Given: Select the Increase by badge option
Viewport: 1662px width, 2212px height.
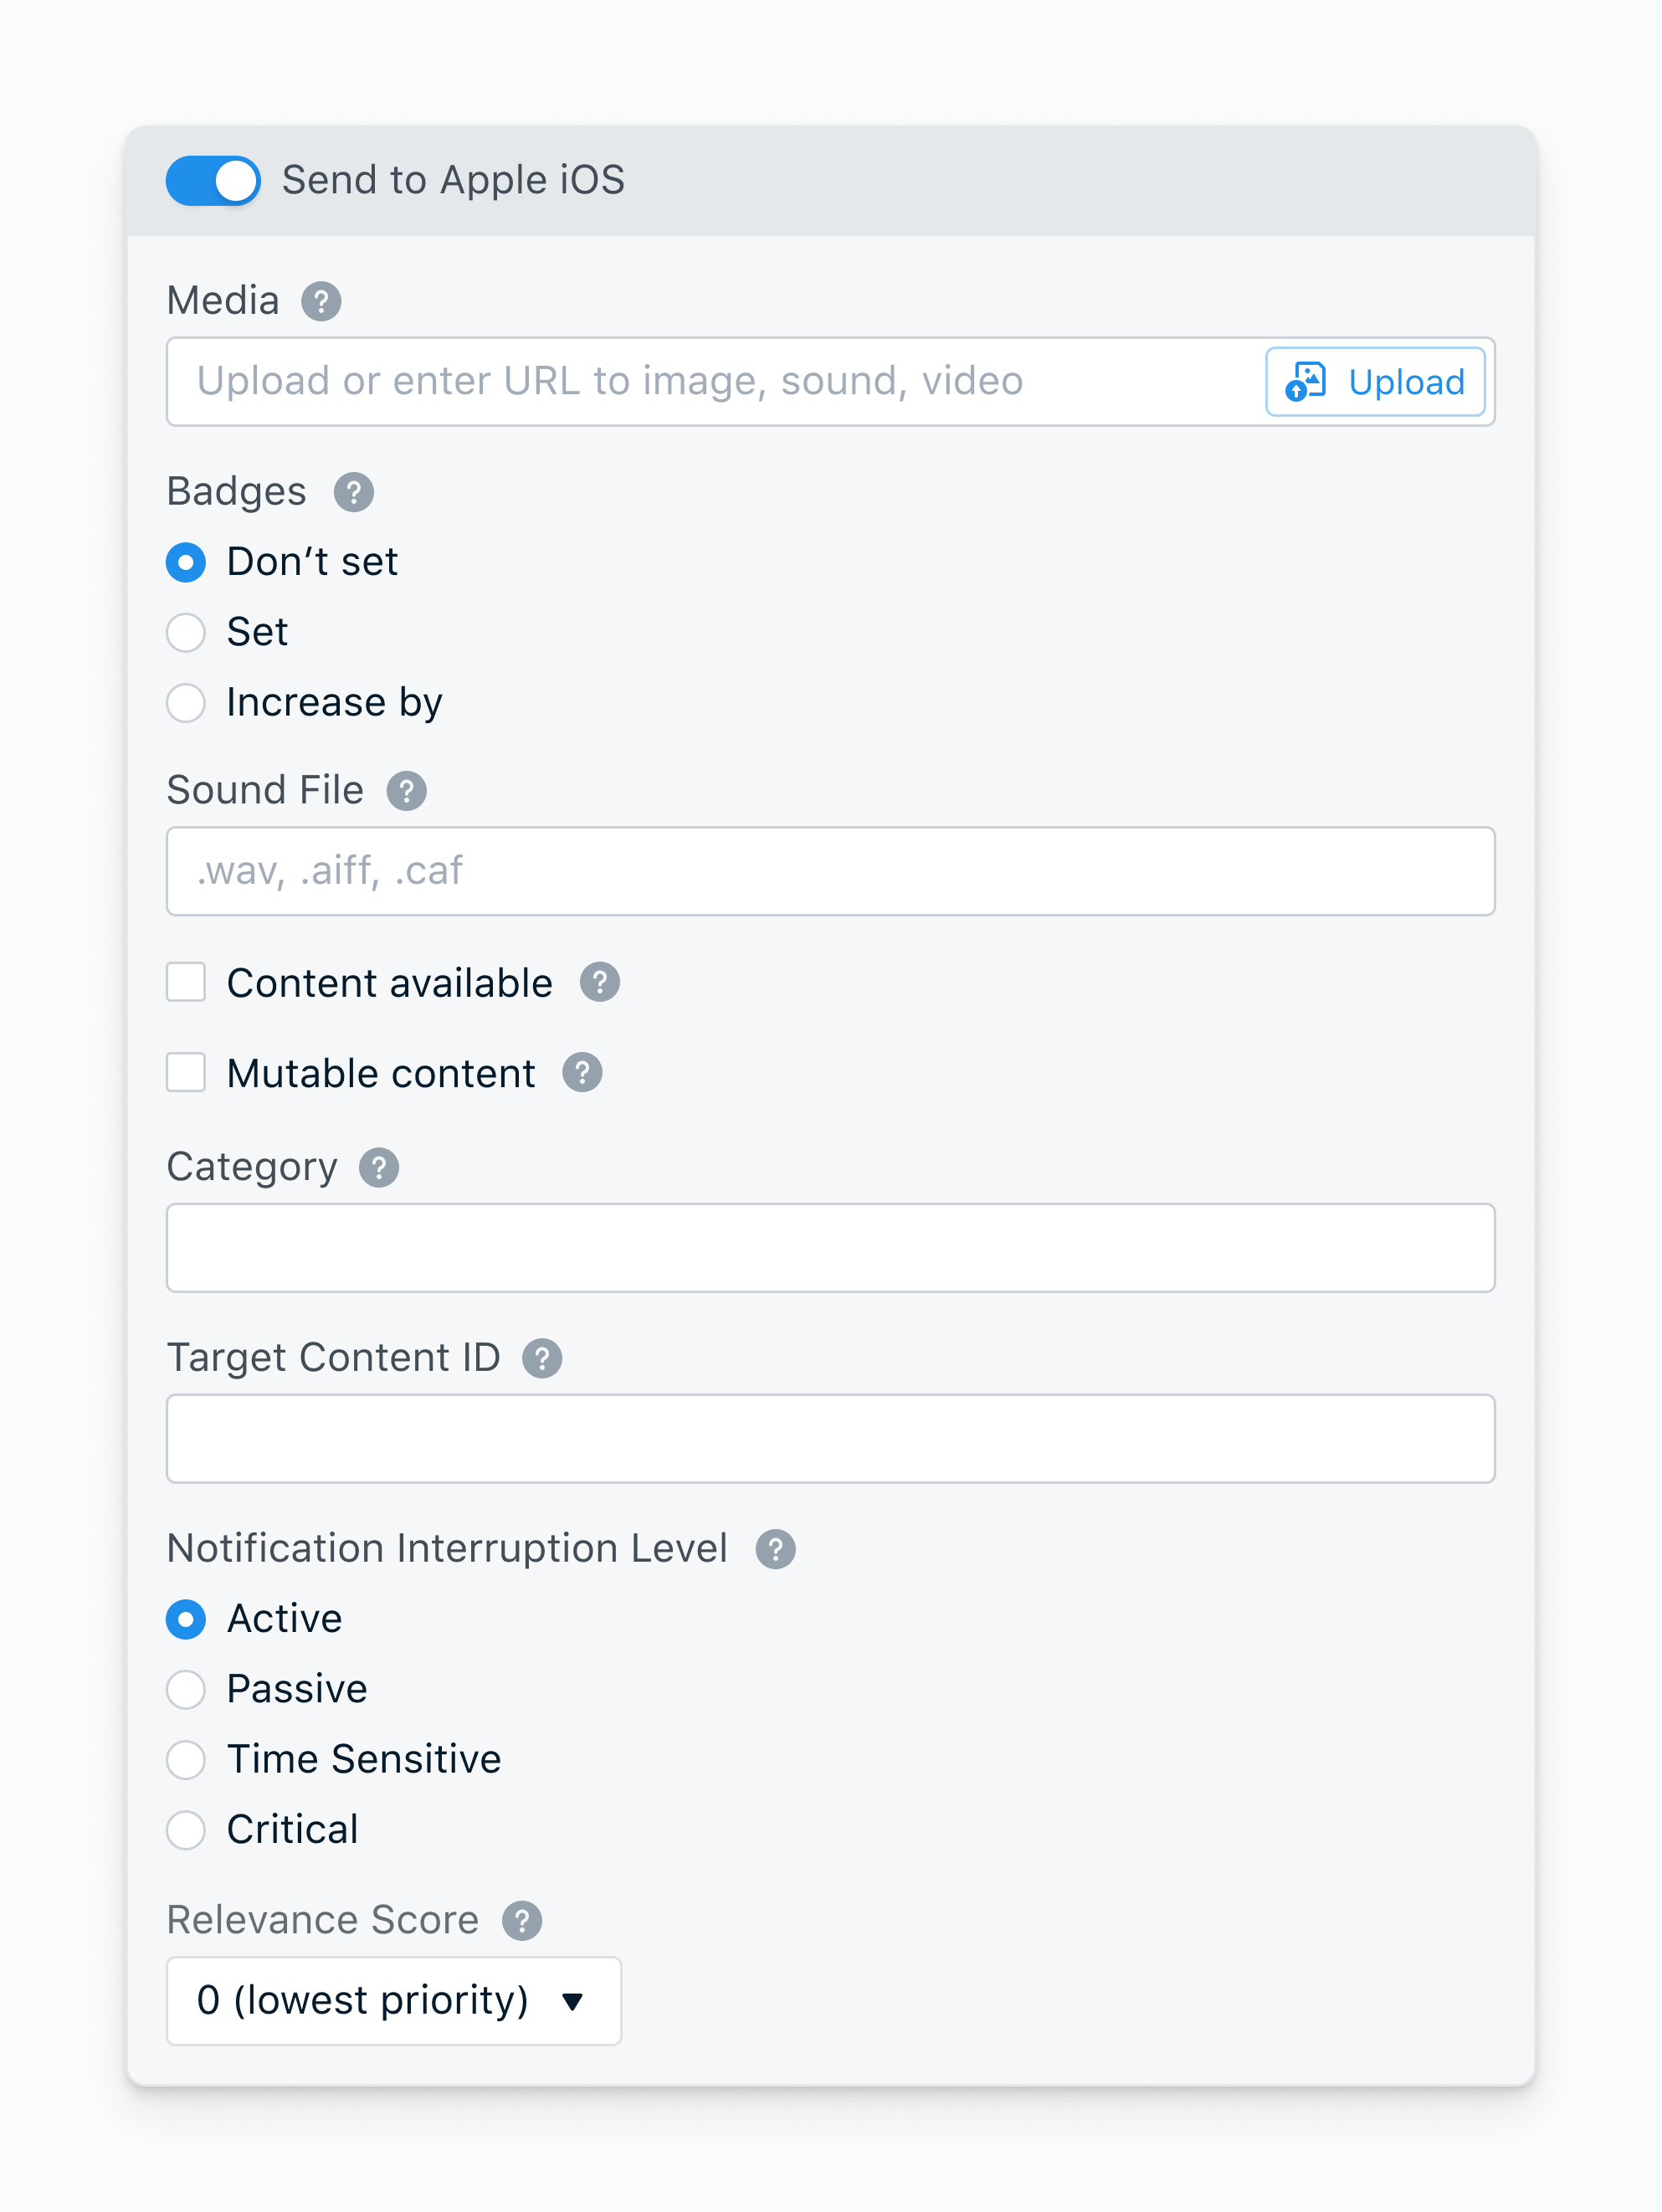Looking at the screenshot, I should point(186,703).
